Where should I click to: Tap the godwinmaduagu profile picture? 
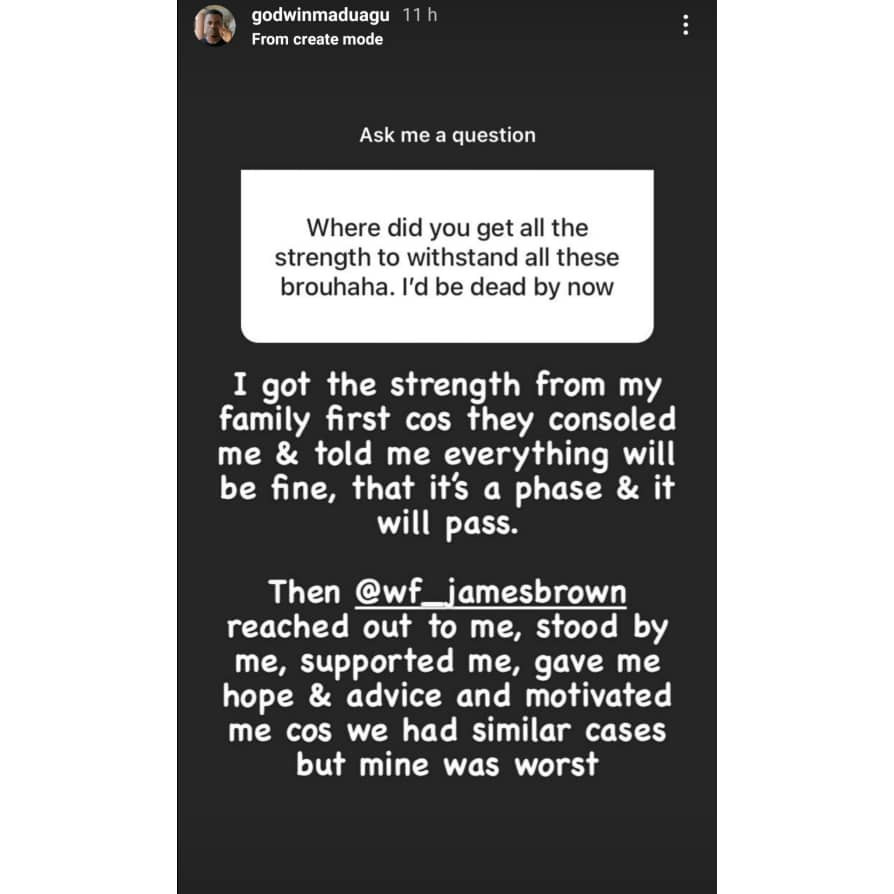(x=214, y=25)
